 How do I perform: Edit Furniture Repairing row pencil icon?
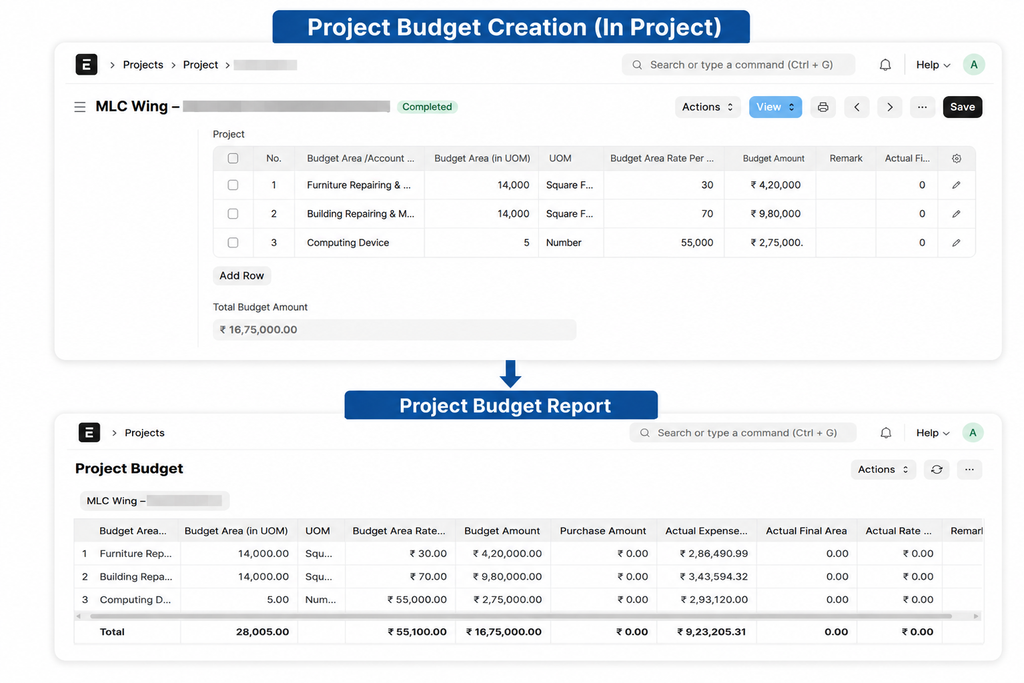tap(956, 185)
